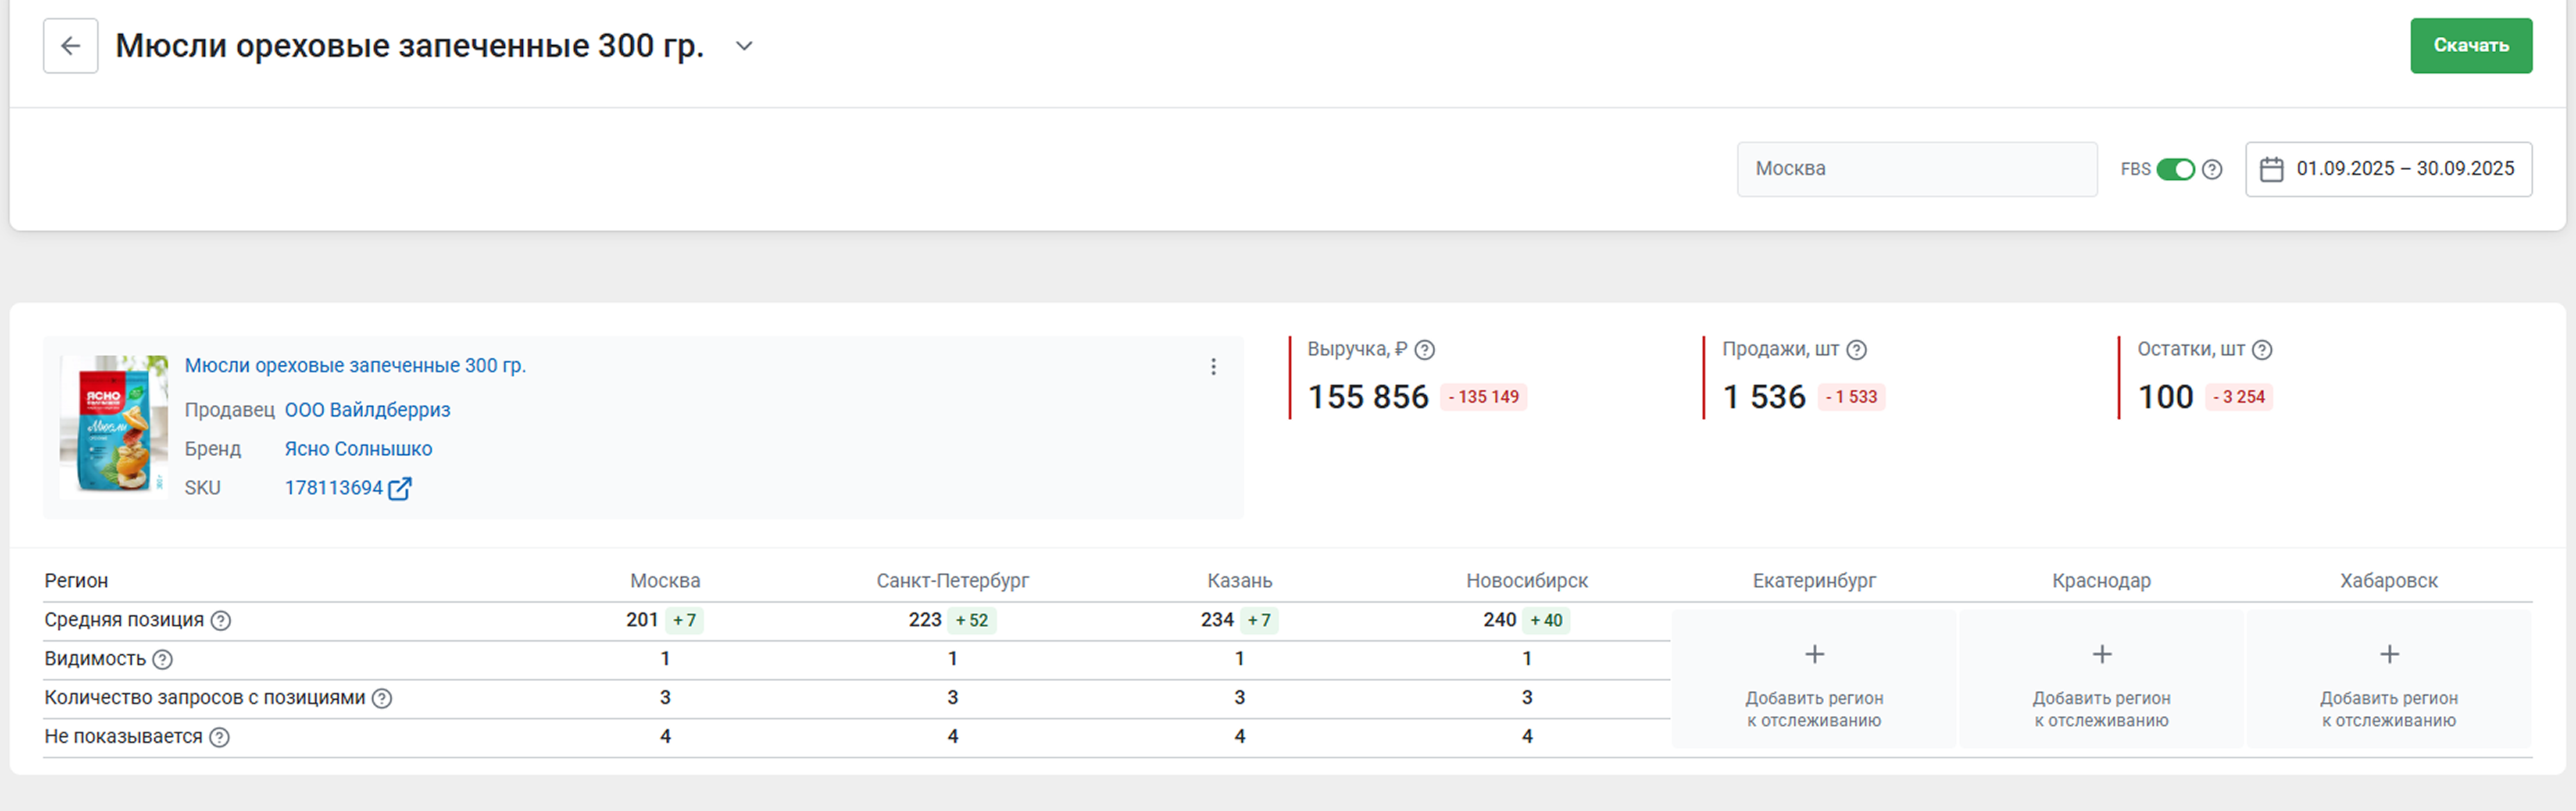The height and width of the screenshot is (811, 2576).
Task: Click the Москва region input field
Action: pyautogui.click(x=1916, y=169)
